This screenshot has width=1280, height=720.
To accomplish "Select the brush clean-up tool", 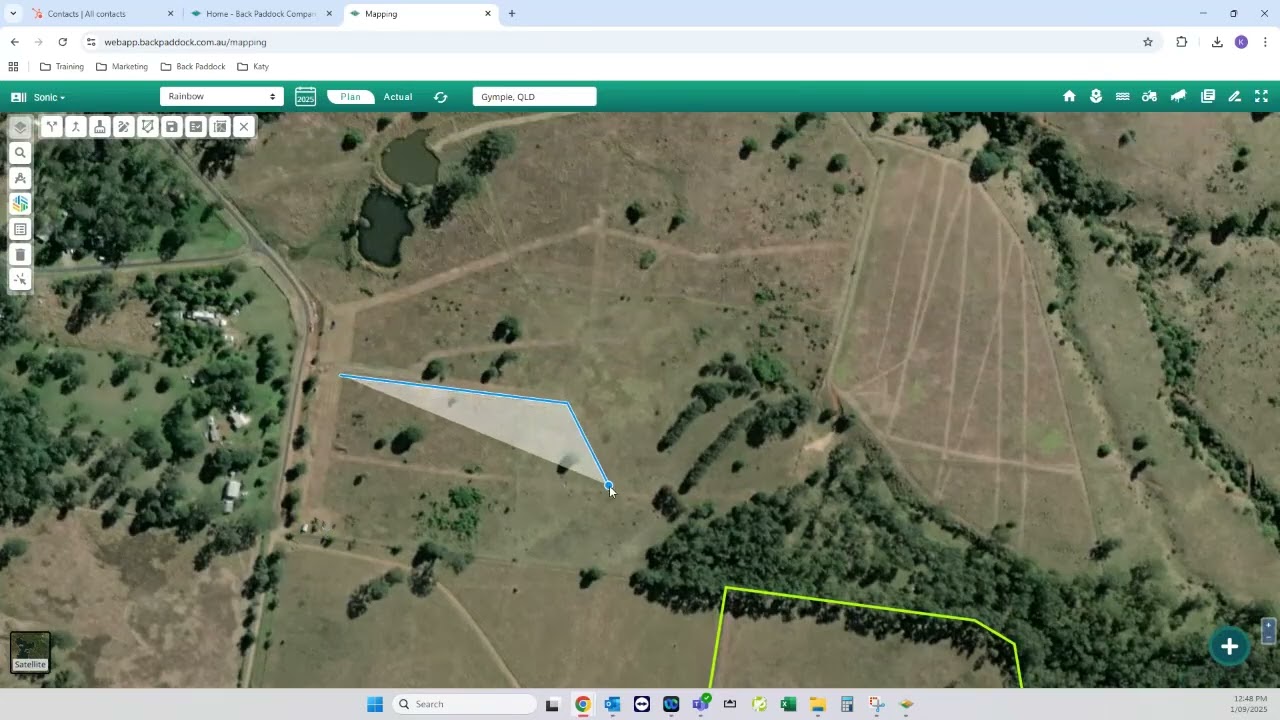I will coord(99,127).
